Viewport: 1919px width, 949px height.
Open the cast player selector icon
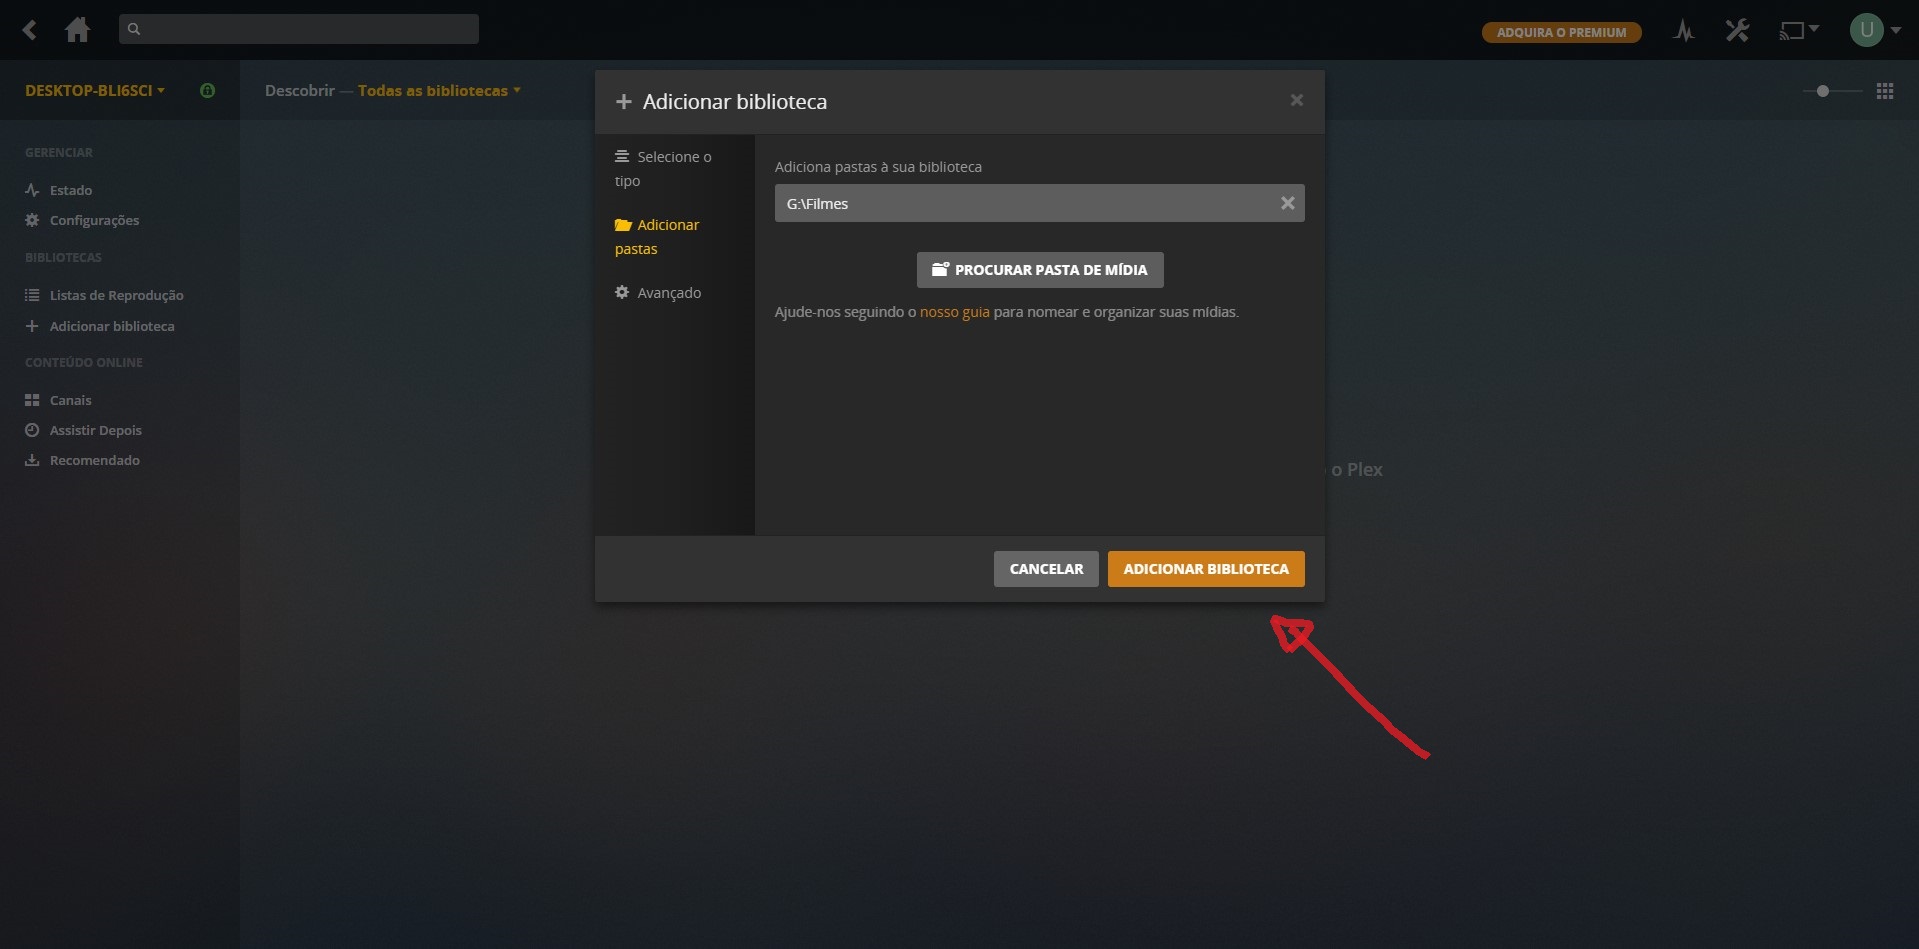point(1798,31)
